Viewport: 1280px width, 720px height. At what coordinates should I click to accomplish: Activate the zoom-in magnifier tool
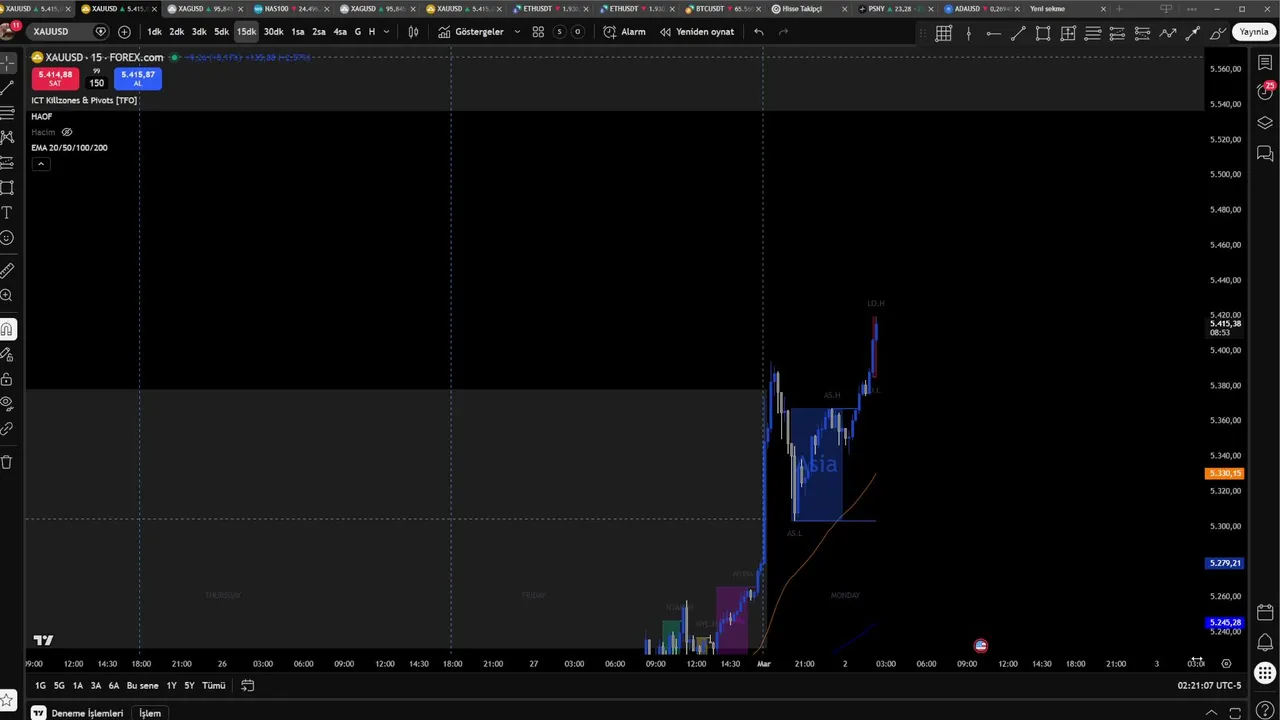click(7, 296)
